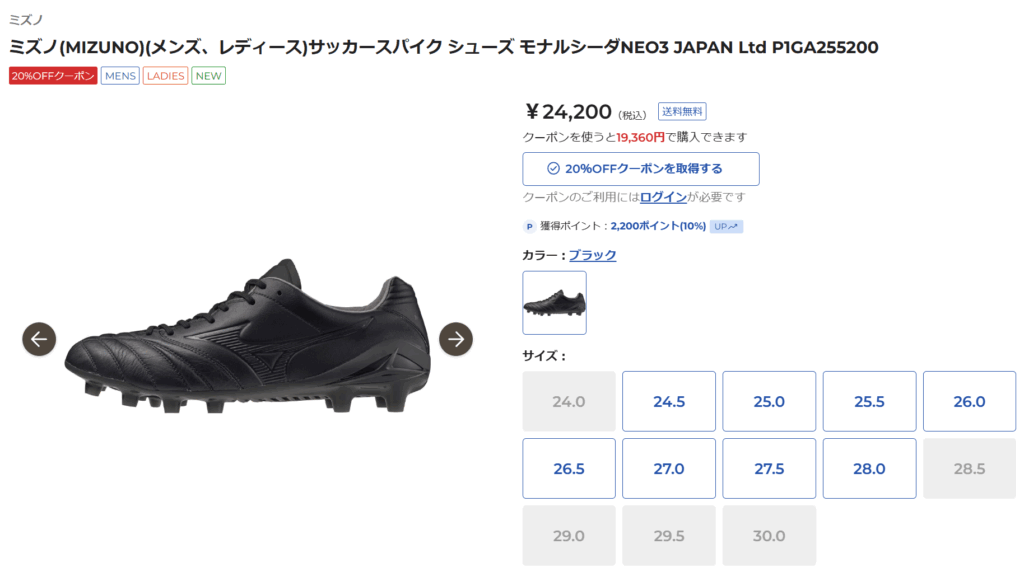Click the 送料無料 free shipping badge
Screen dimensions: 1024x572
coord(682,112)
